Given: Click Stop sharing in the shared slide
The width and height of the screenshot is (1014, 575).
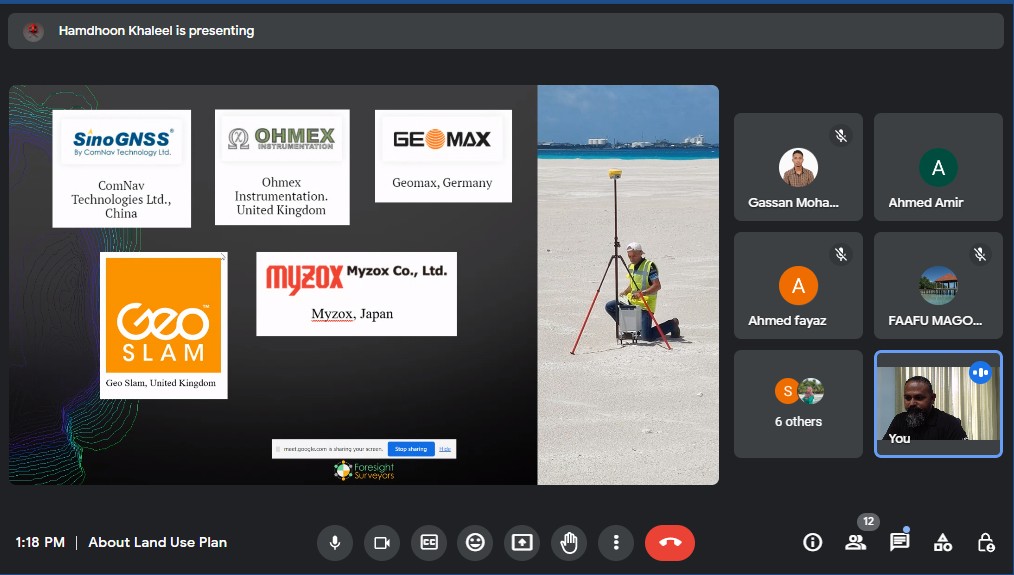Looking at the screenshot, I should pos(411,449).
